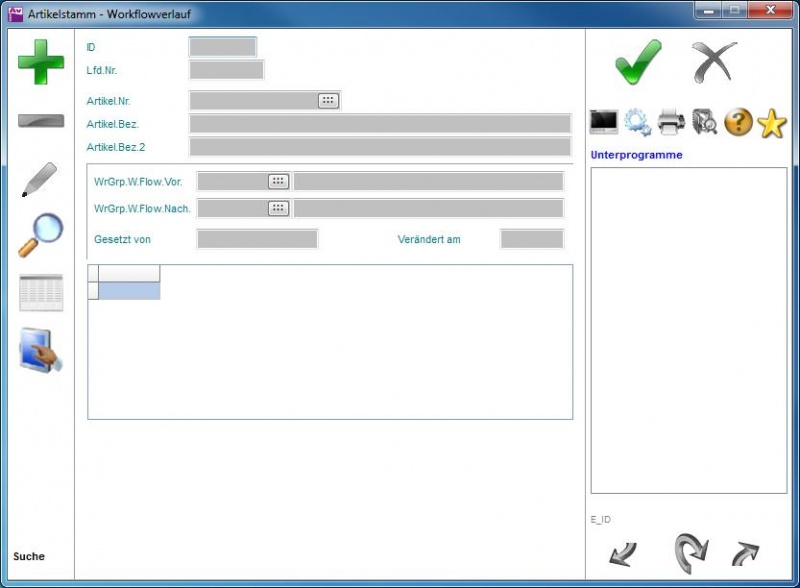Open settings via the blue gears icon

click(637, 123)
